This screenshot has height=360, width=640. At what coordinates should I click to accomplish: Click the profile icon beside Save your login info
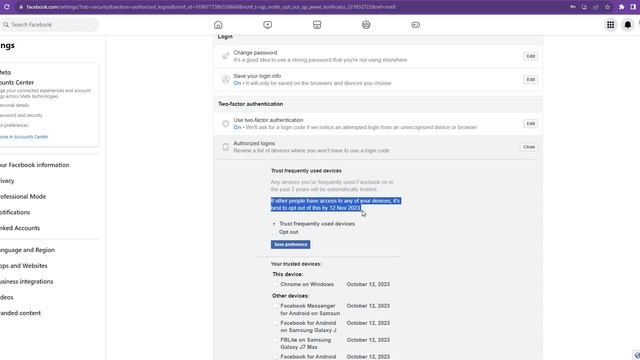[225, 79]
